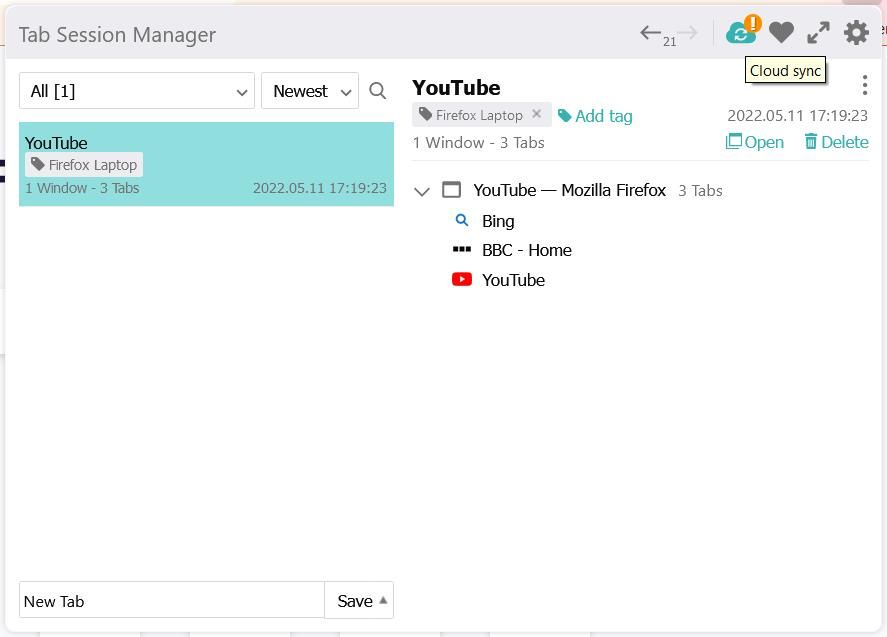Click the heart donation icon
This screenshot has height=637, width=887.
point(782,32)
